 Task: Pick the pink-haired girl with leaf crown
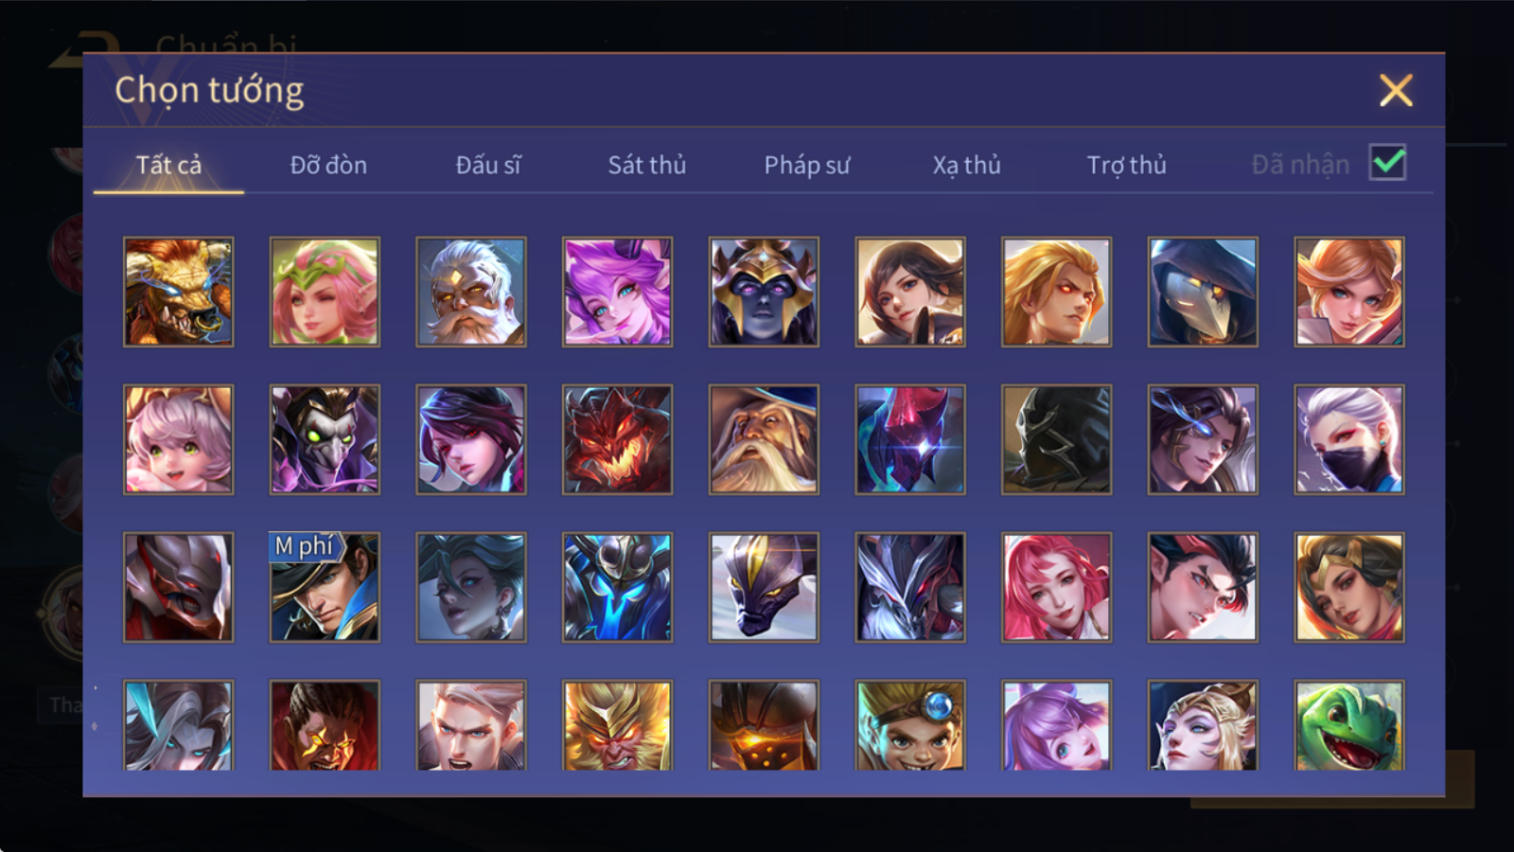[325, 292]
